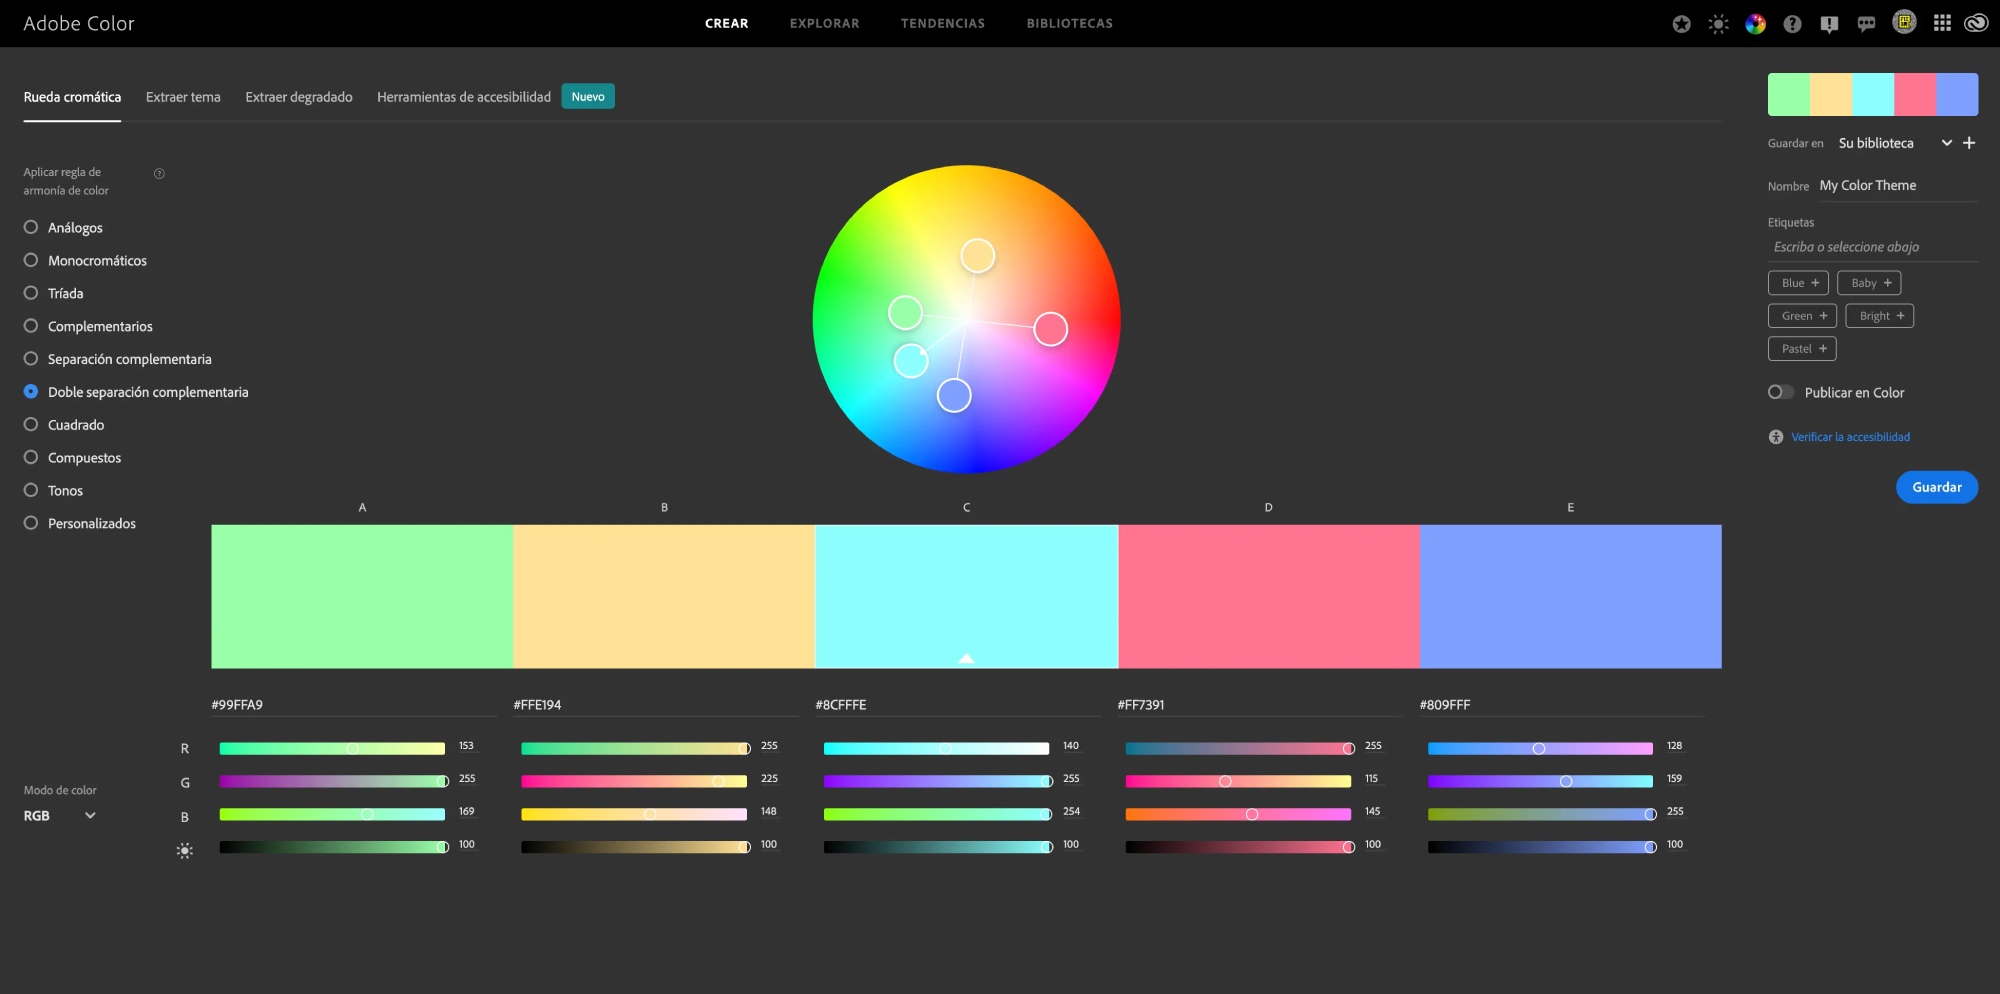This screenshot has width=2000, height=994.
Task: Enable the Publicar en Color toggle
Action: click(x=1780, y=392)
